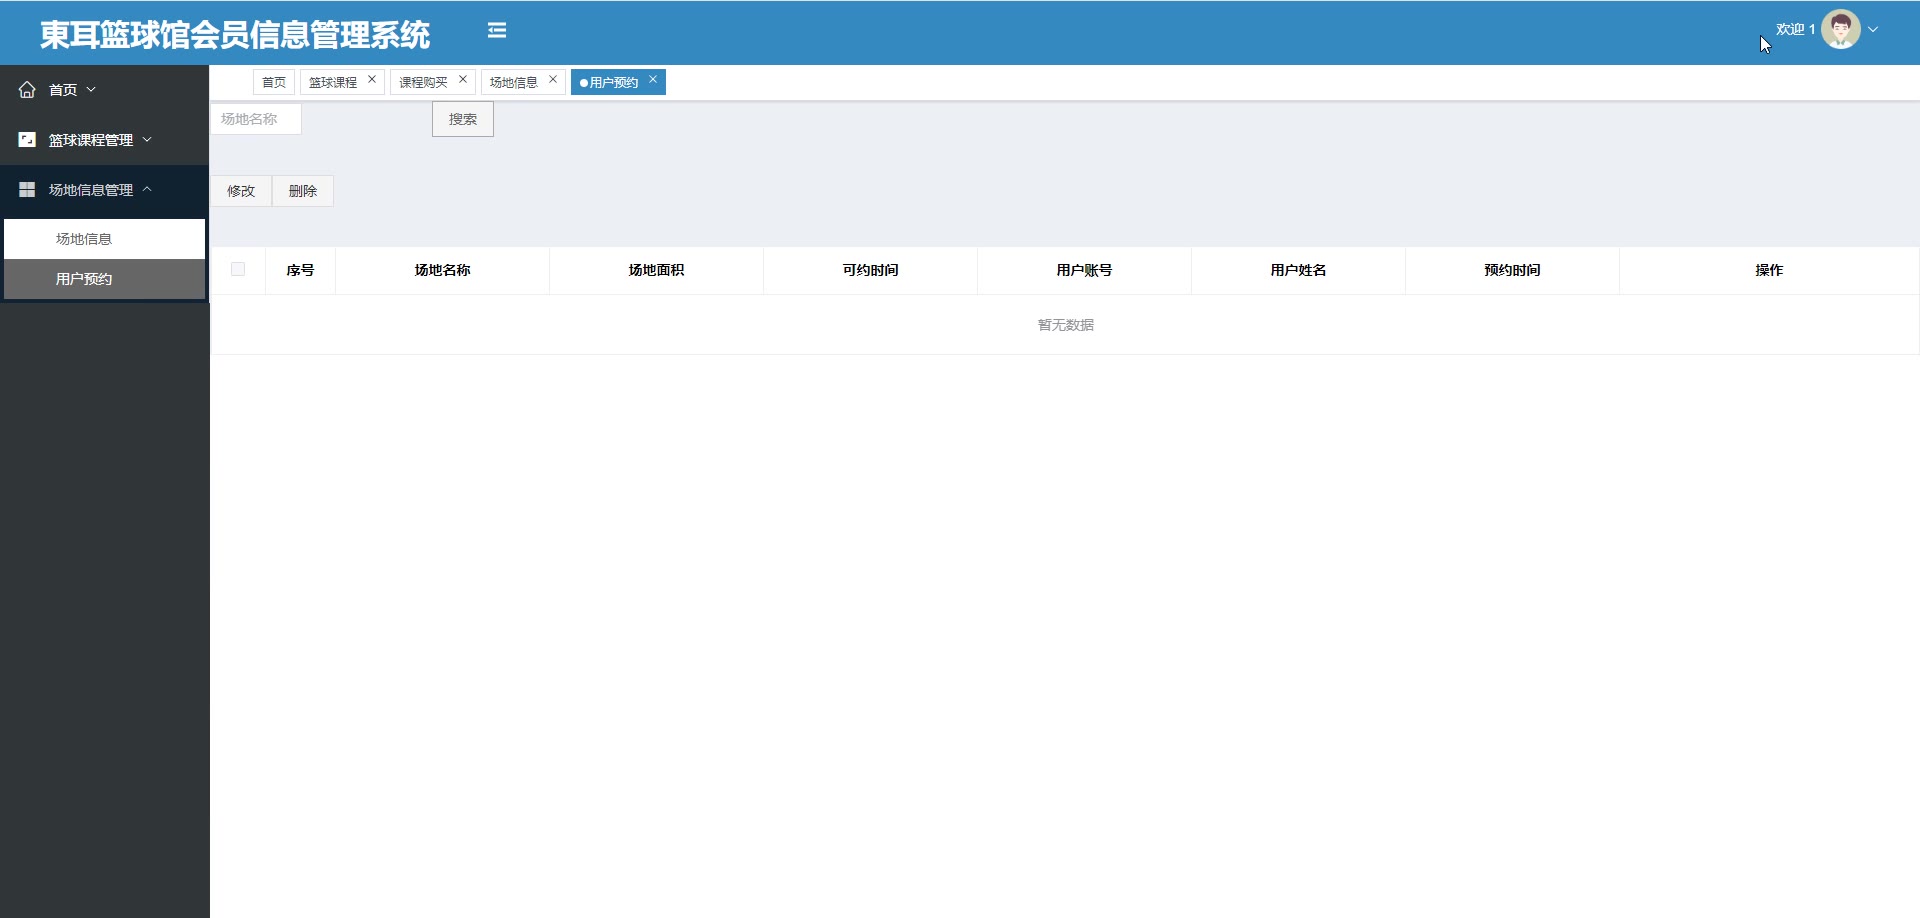Expand the 篮球课程管理 chevron
This screenshot has width=1920, height=918.
147,140
